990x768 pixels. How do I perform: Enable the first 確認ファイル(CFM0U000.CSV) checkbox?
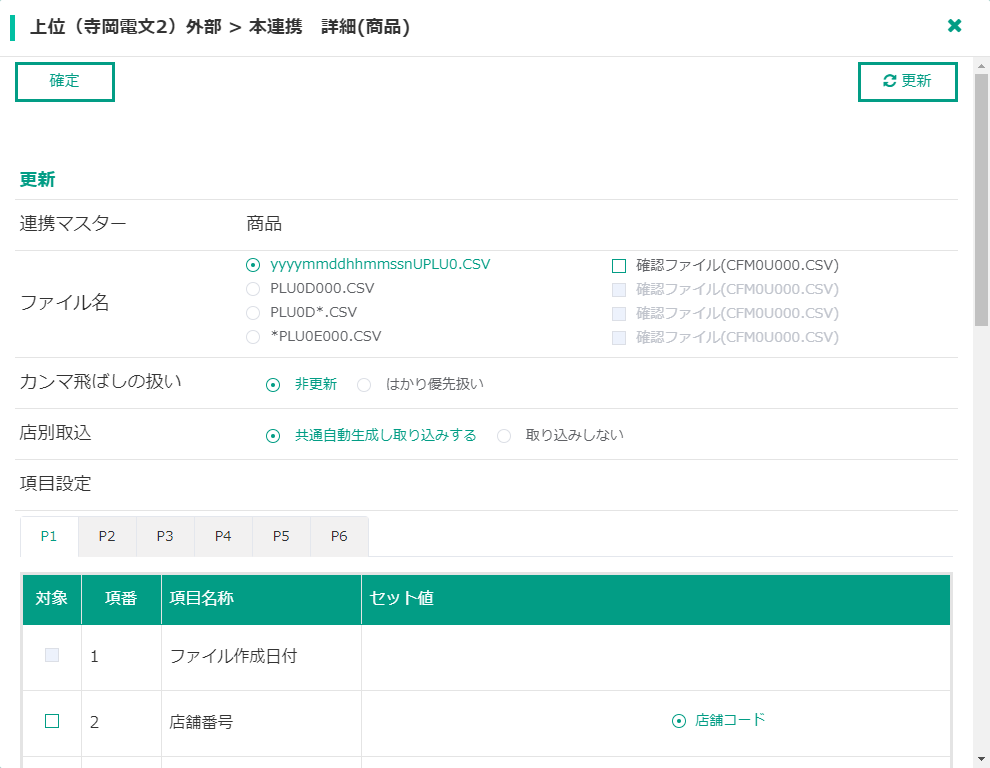pyautogui.click(x=619, y=266)
